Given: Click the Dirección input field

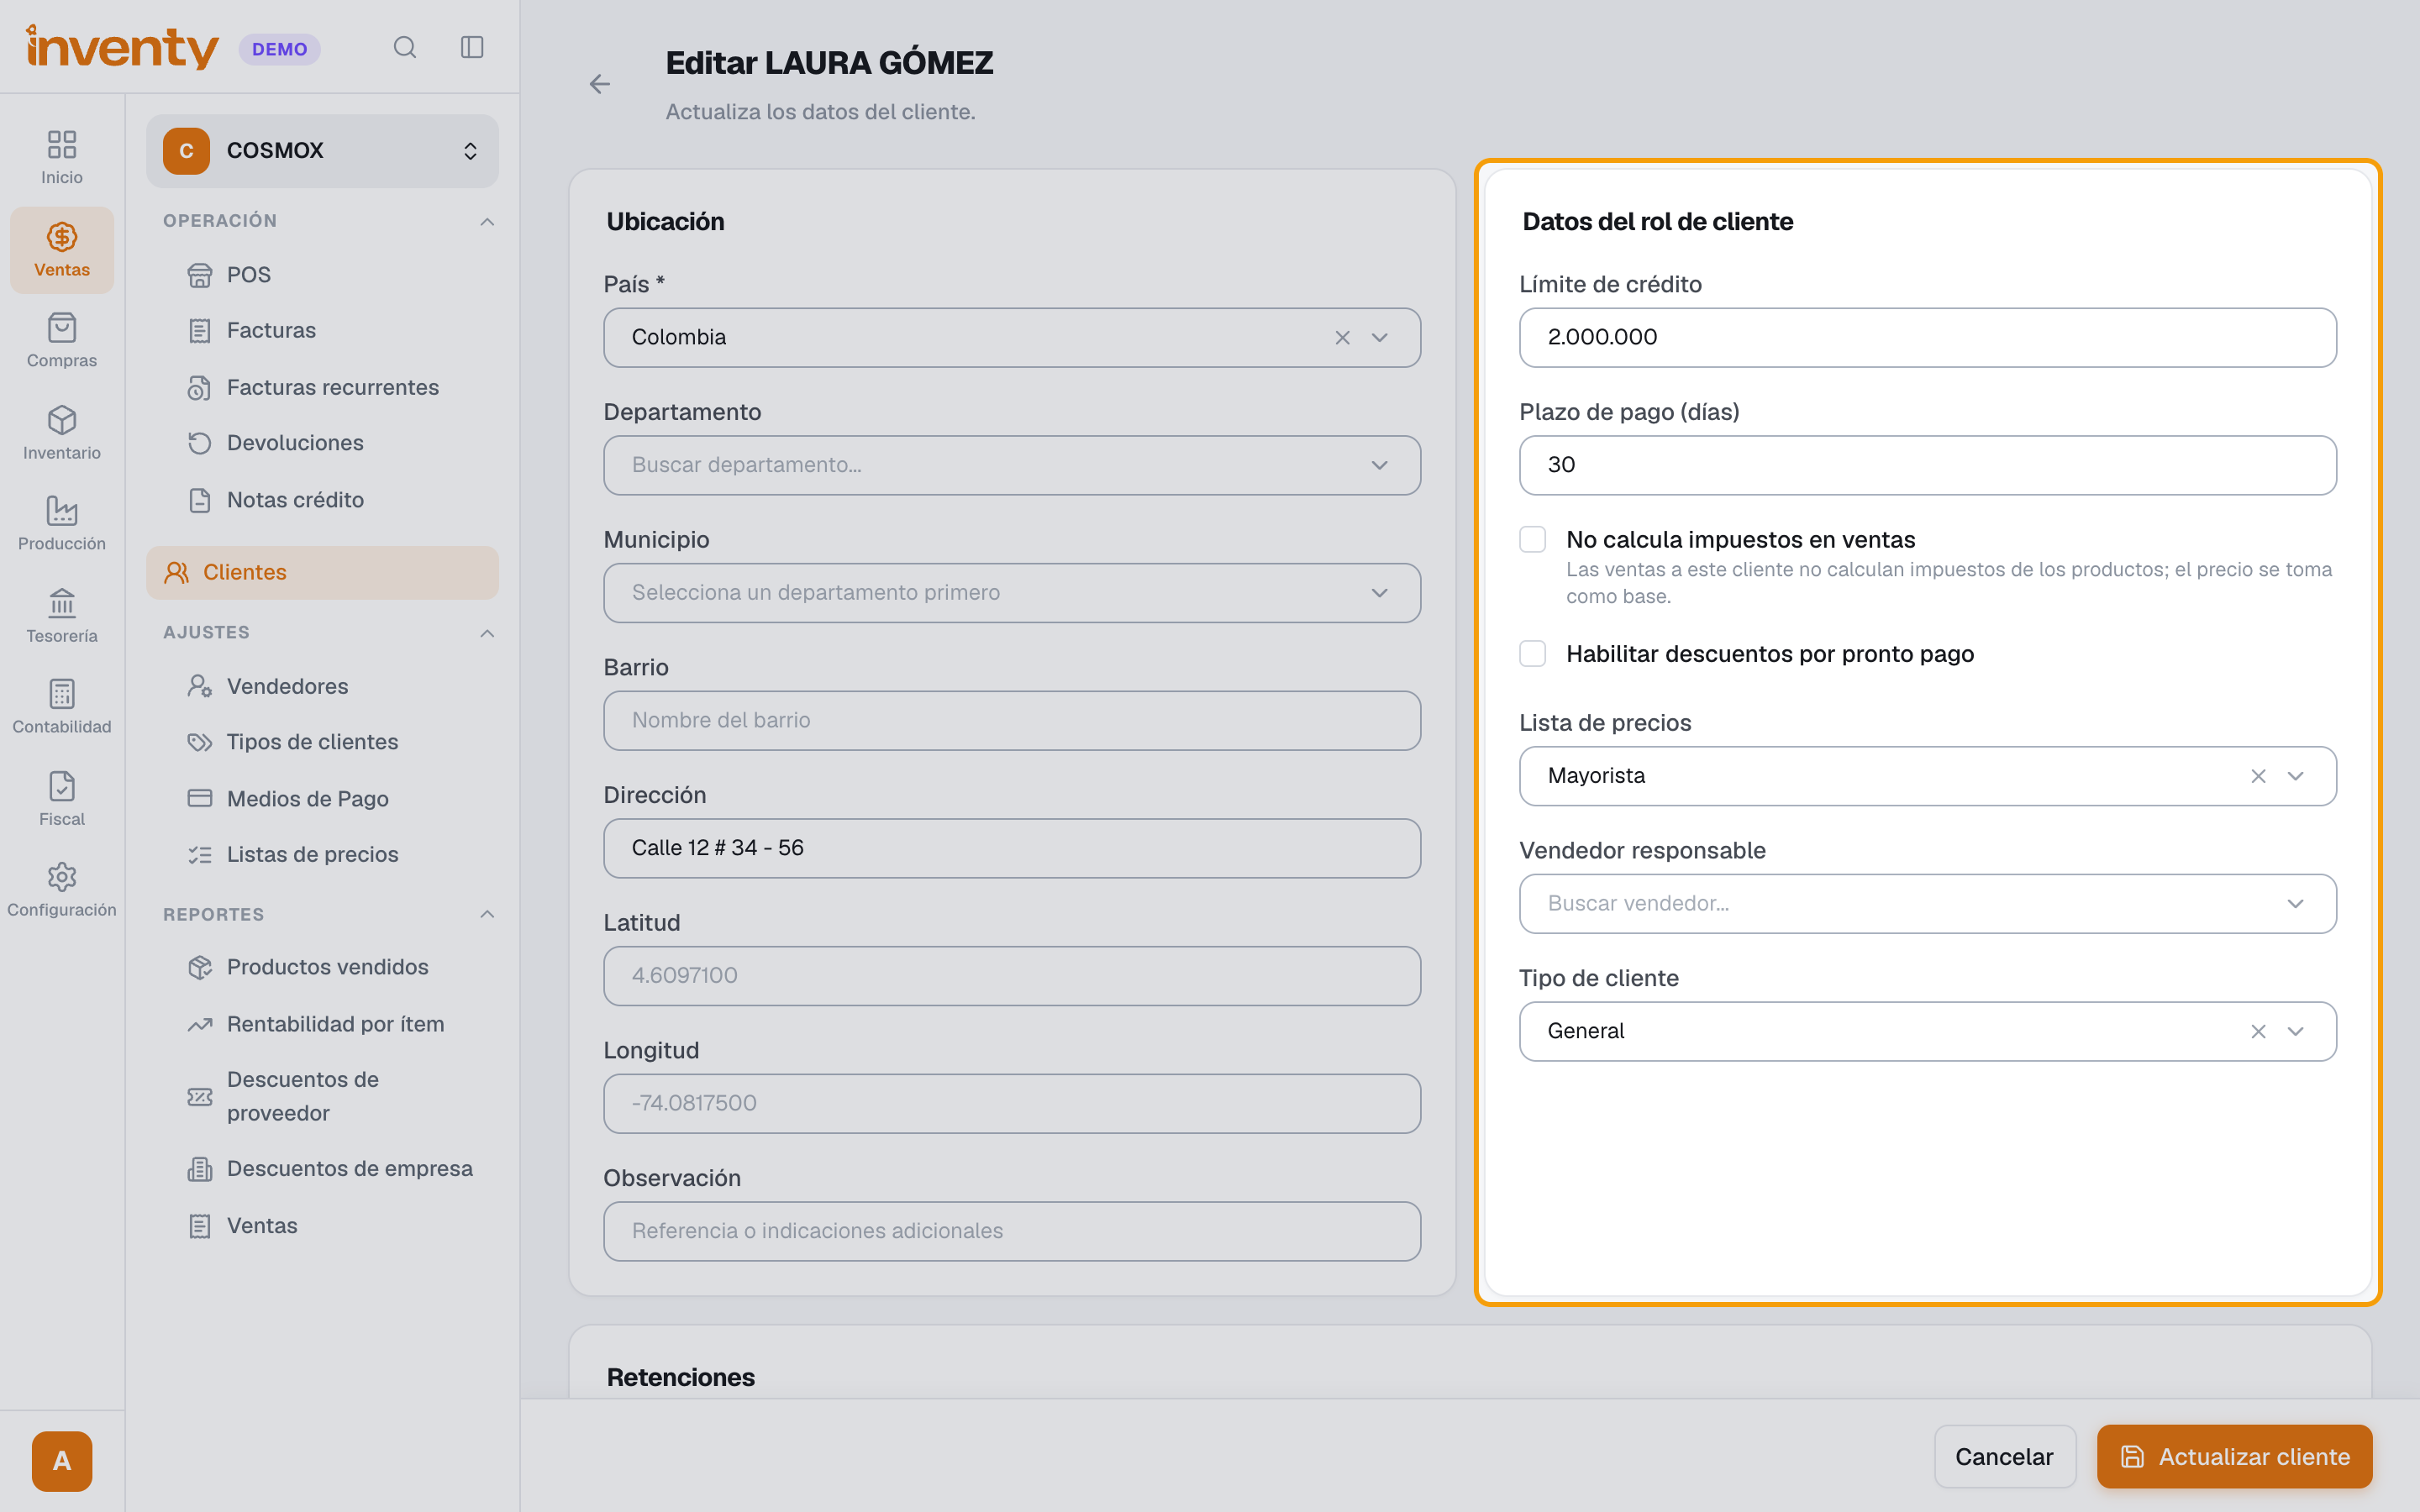Looking at the screenshot, I should coord(1012,849).
